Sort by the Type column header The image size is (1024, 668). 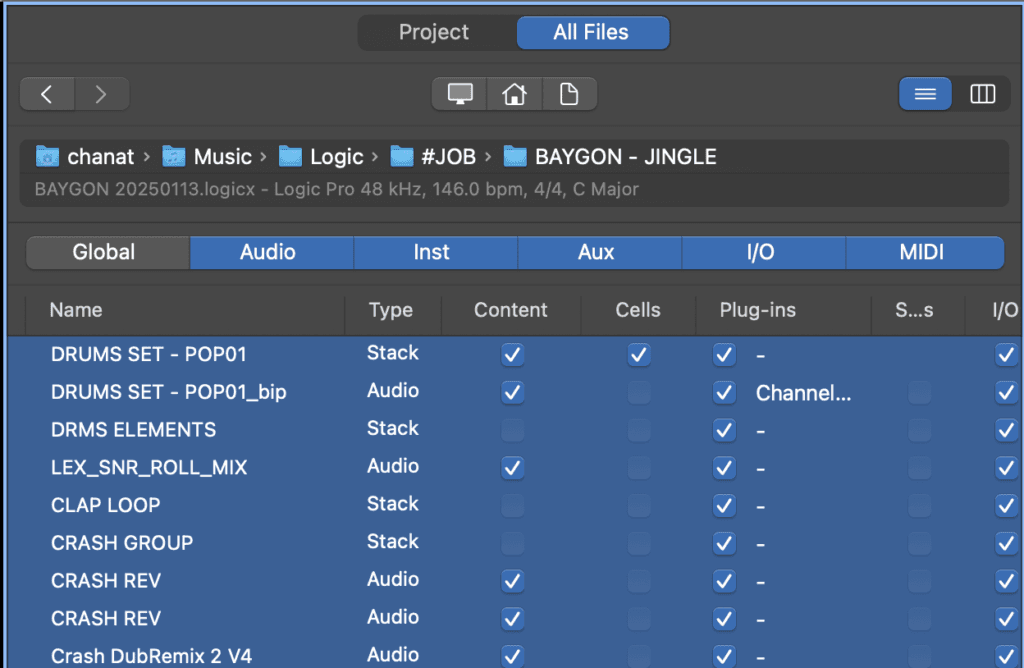coord(391,310)
